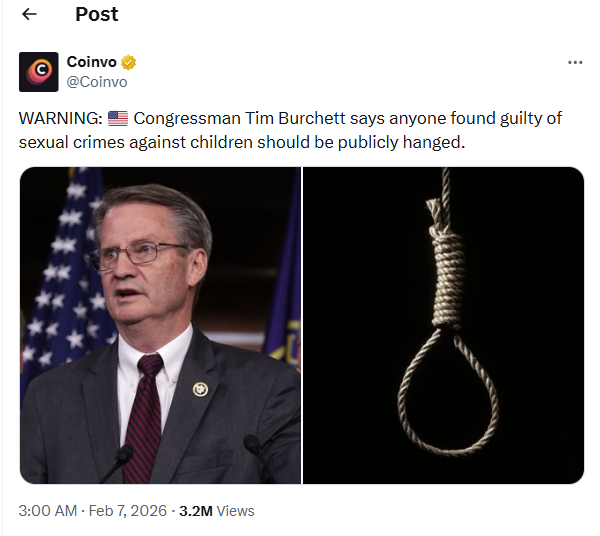Click the @Coinvo handle
Screen dimensions: 600x536
[96, 82]
